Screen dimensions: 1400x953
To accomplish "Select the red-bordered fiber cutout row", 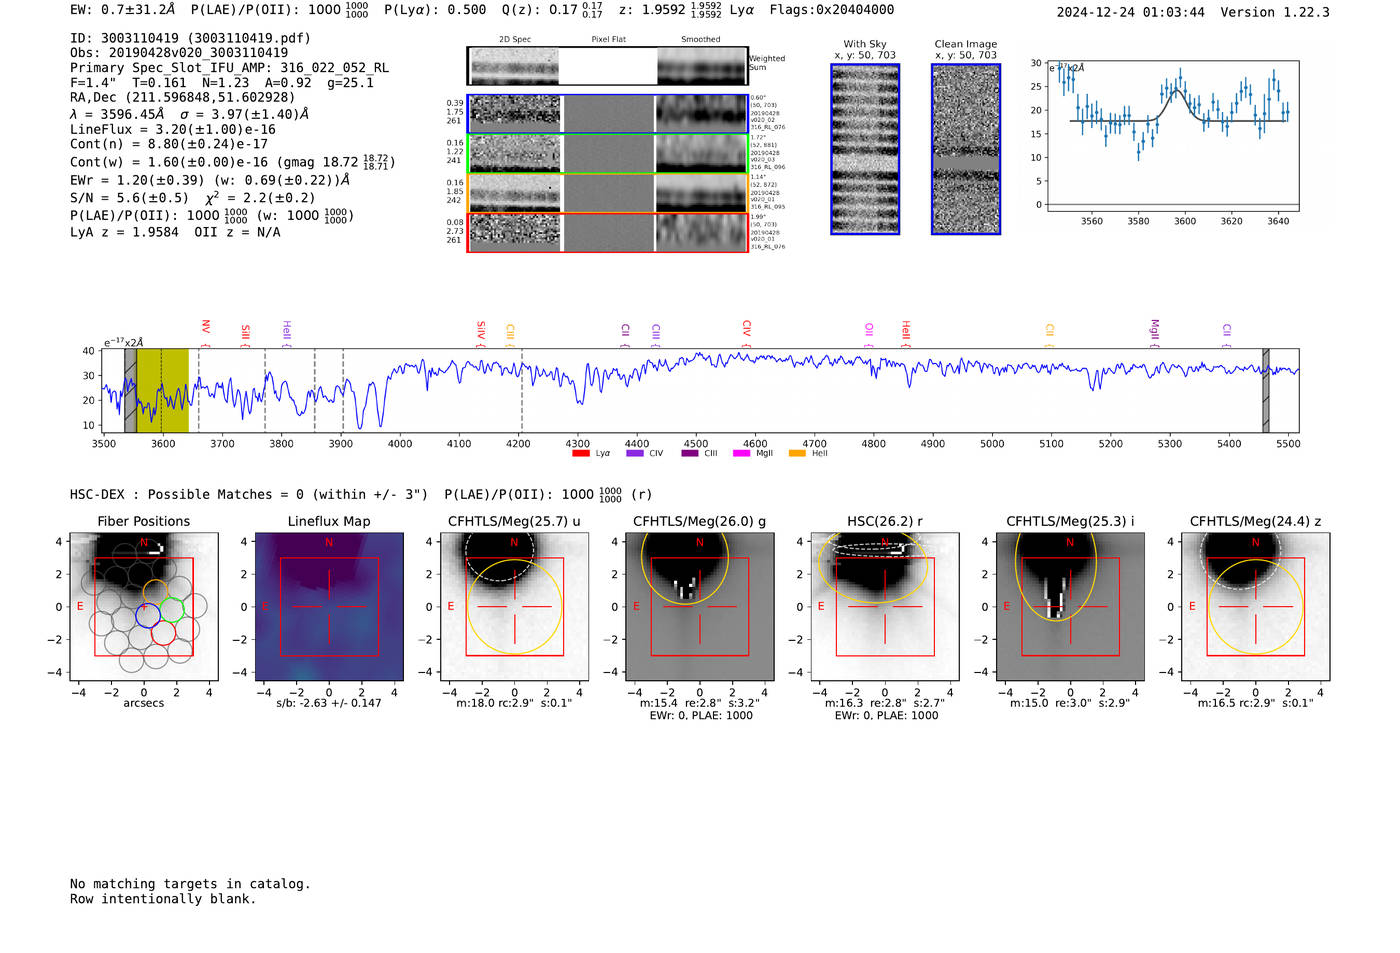I will tap(608, 233).
